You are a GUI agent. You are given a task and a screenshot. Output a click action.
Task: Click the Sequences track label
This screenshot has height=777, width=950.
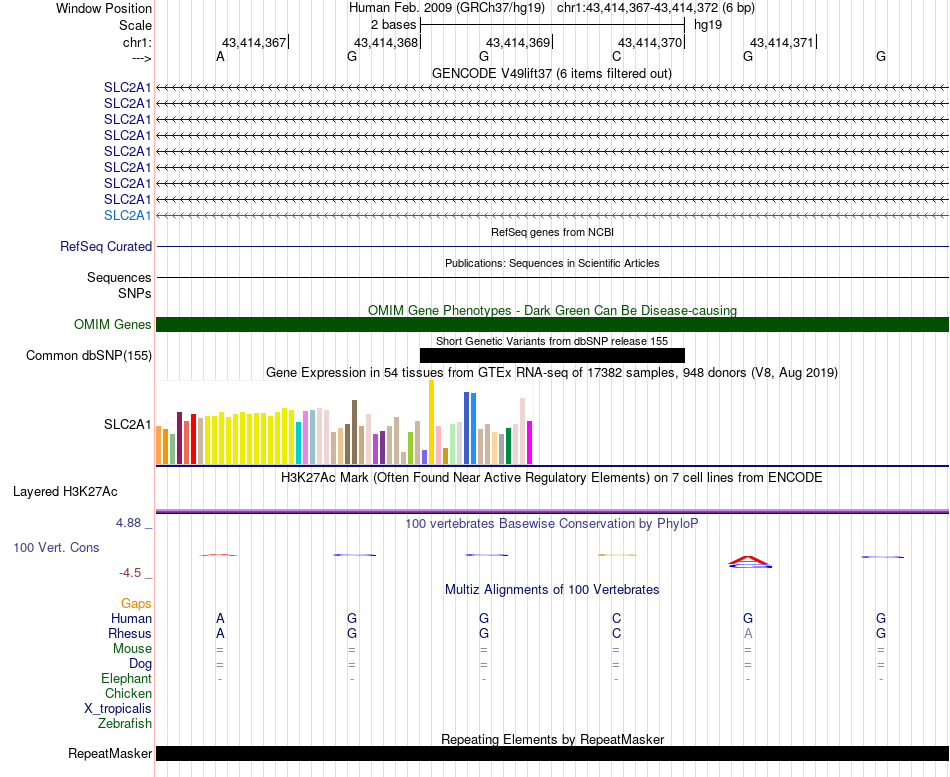(x=119, y=278)
